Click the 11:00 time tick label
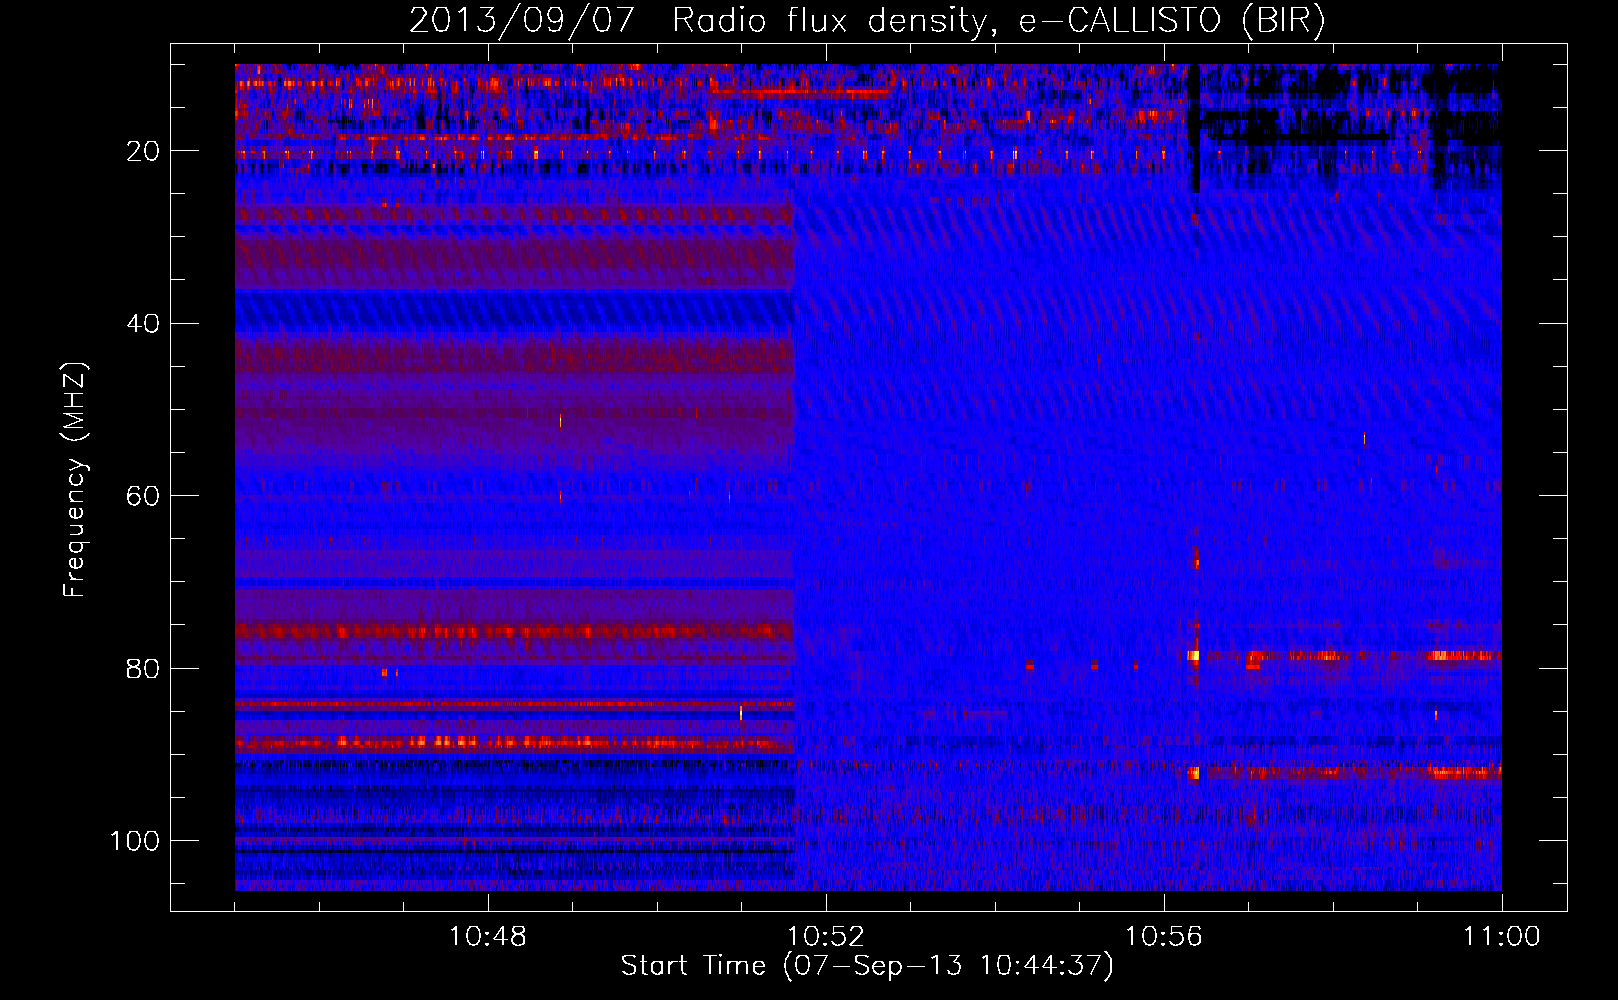Viewport: 1618px width, 1000px height. click(1502, 937)
